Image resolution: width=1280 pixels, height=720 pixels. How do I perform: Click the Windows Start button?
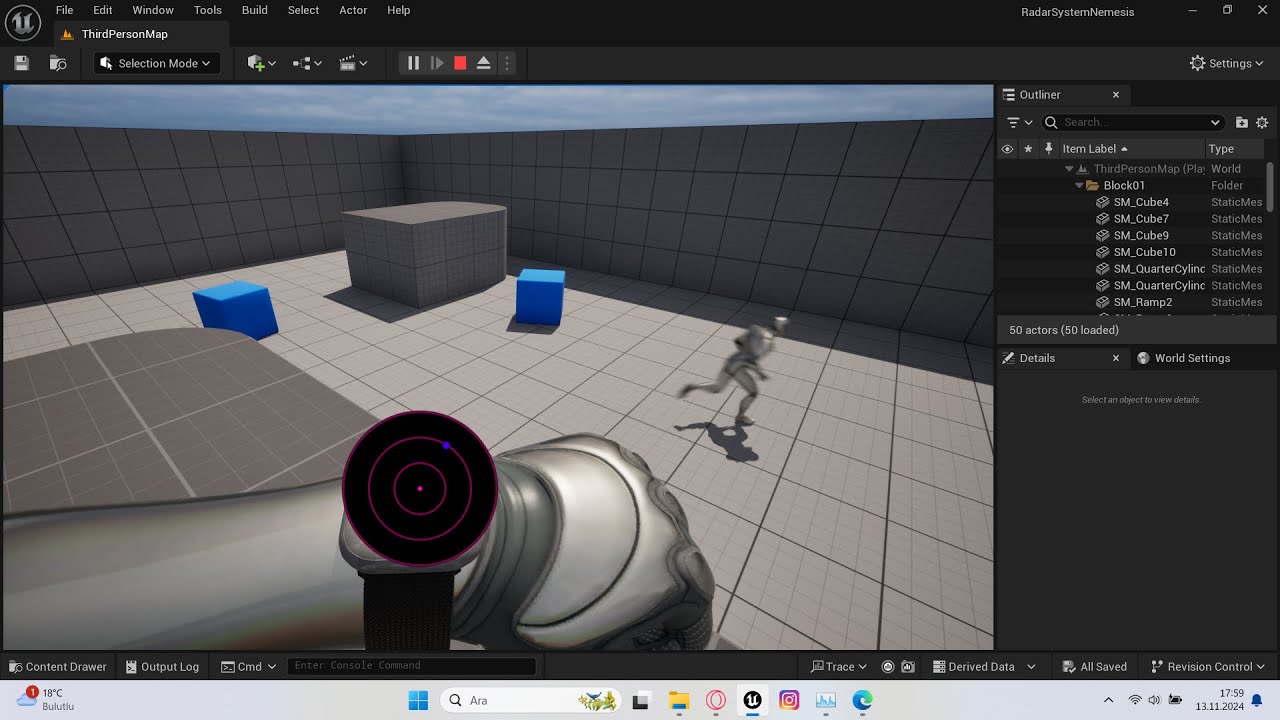coord(418,700)
